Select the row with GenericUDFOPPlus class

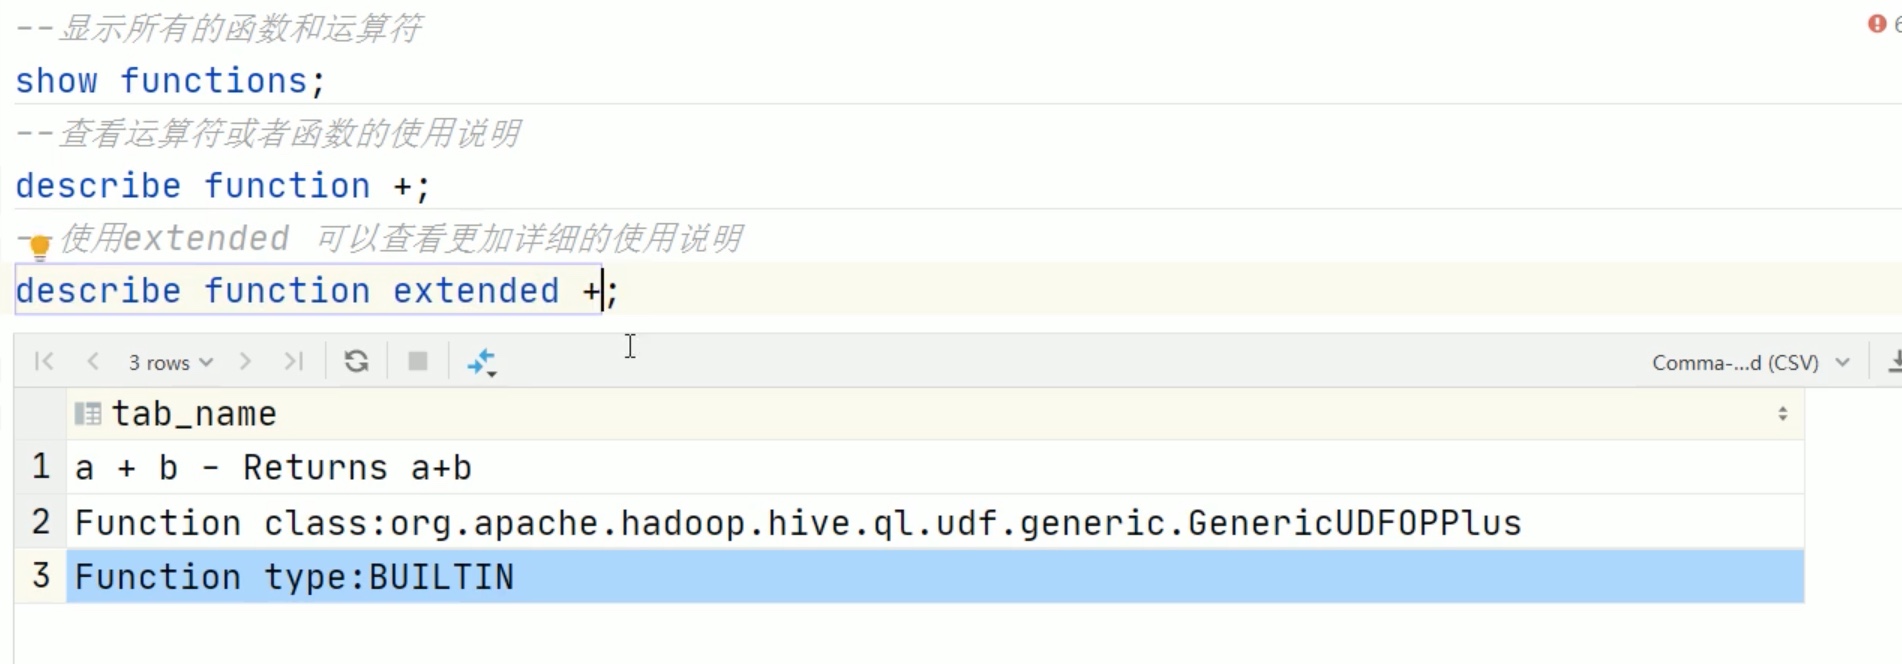(x=935, y=522)
